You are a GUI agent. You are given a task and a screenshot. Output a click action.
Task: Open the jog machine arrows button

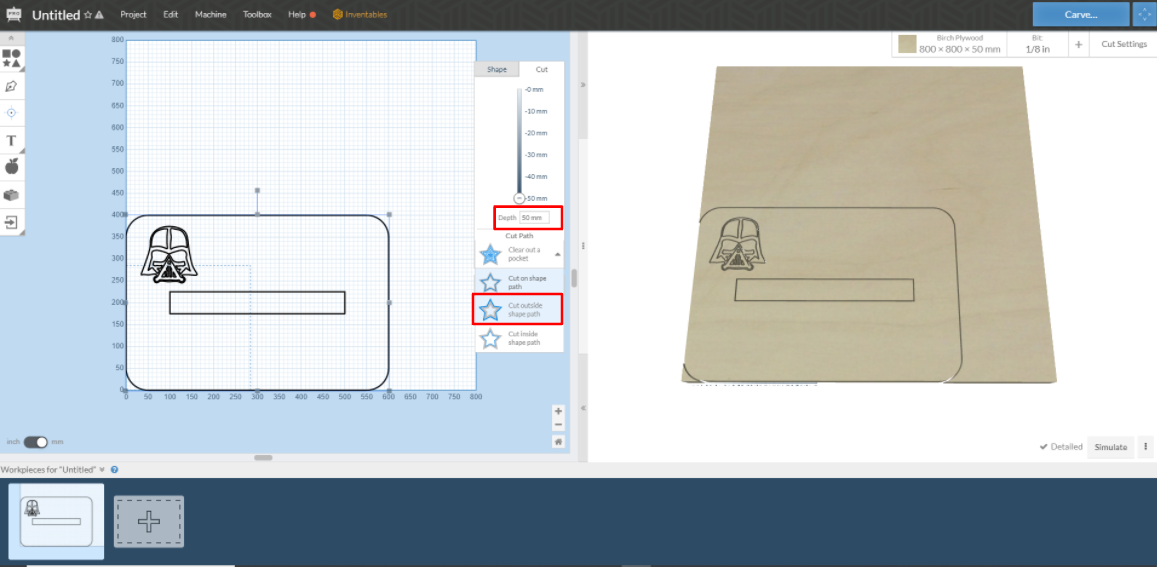(1144, 14)
